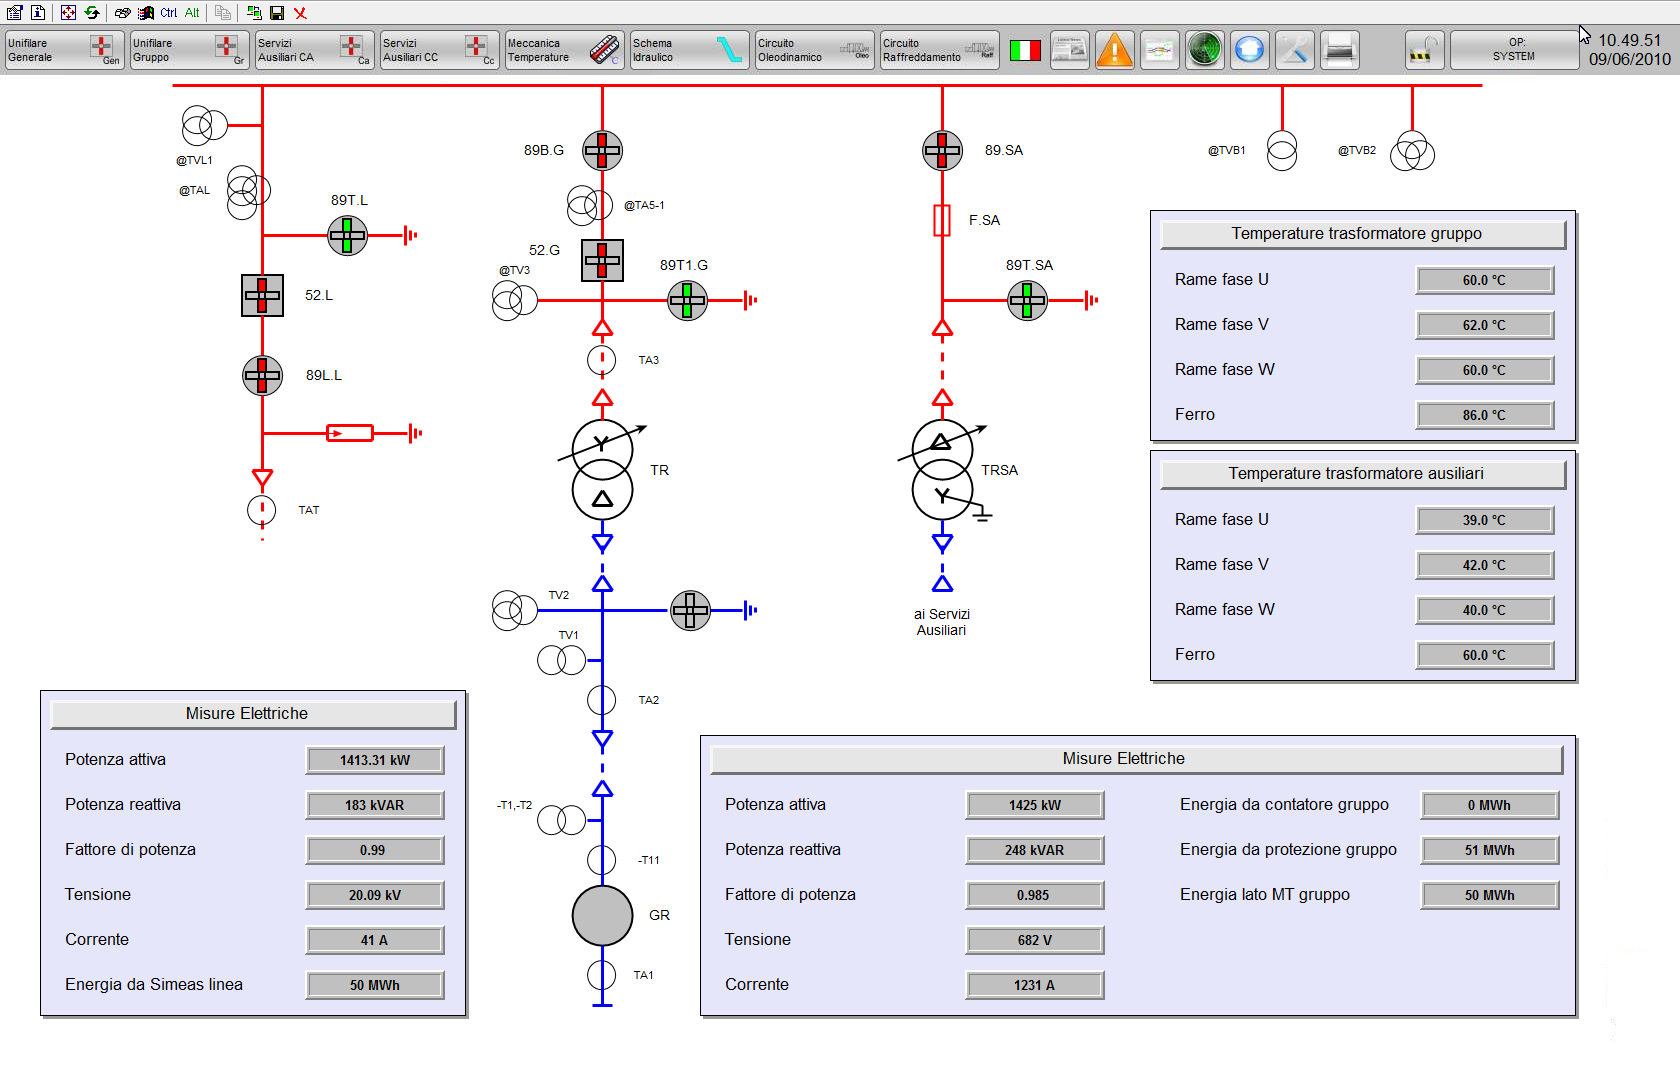1680x1075 pixels.
Task: Click the dual monitors icon
Action: pos(254,12)
